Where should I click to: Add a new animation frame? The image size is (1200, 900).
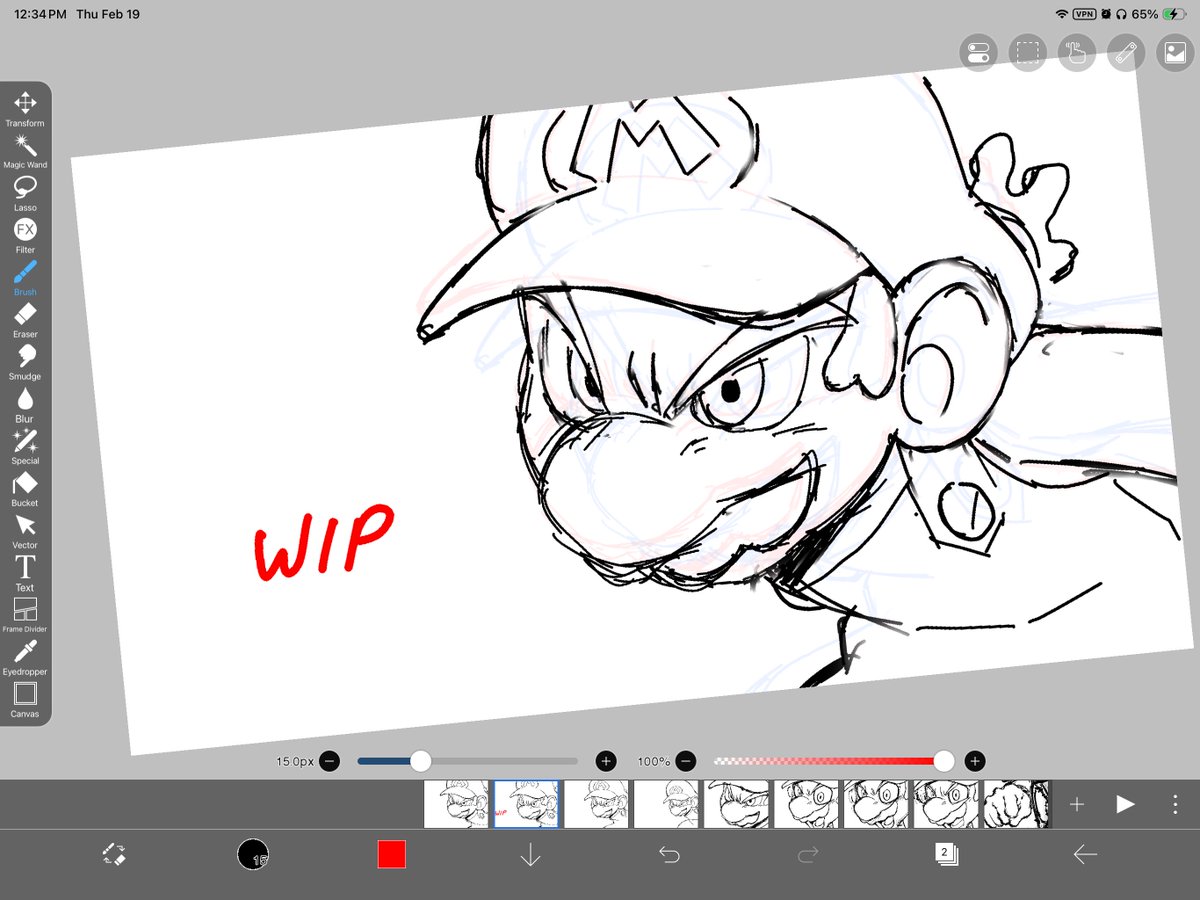tap(1077, 804)
